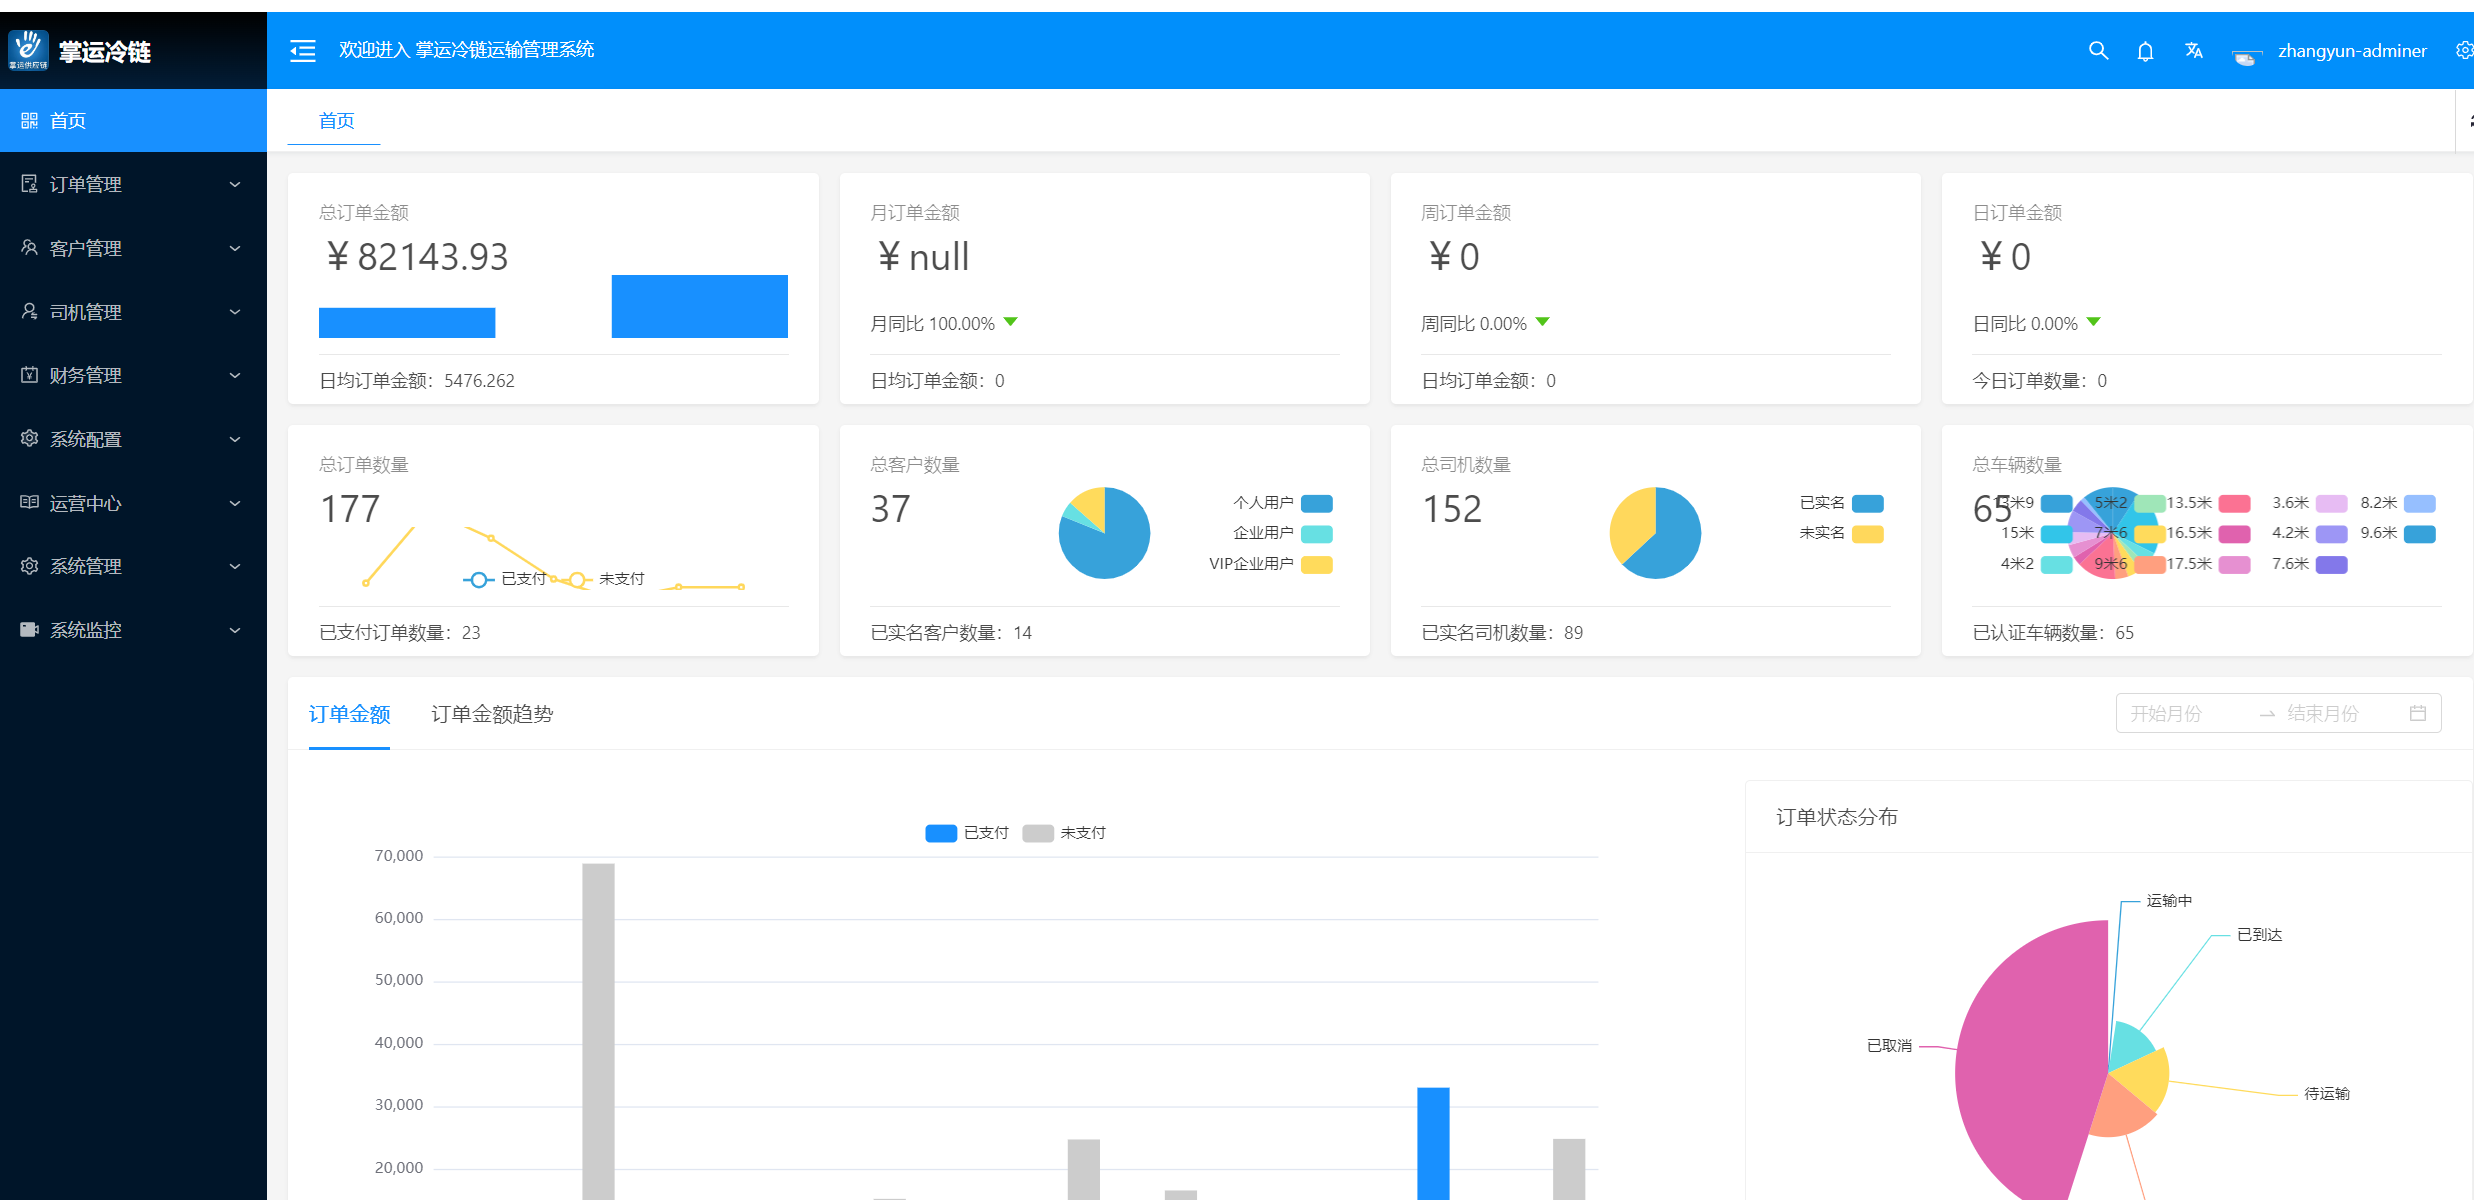Image resolution: width=2474 pixels, height=1200 pixels.
Task: Collapse sidebar with hamburger menu icon
Action: click(302, 50)
